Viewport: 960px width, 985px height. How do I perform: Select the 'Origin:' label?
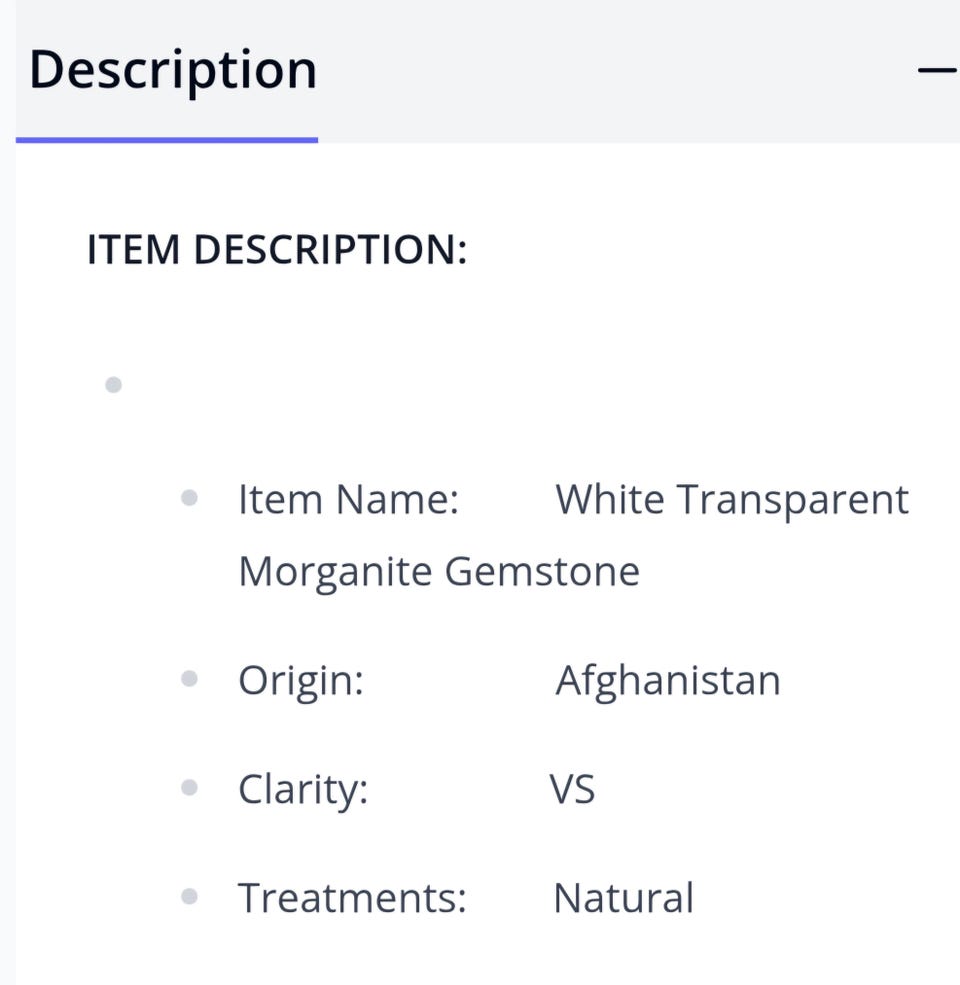click(300, 681)
